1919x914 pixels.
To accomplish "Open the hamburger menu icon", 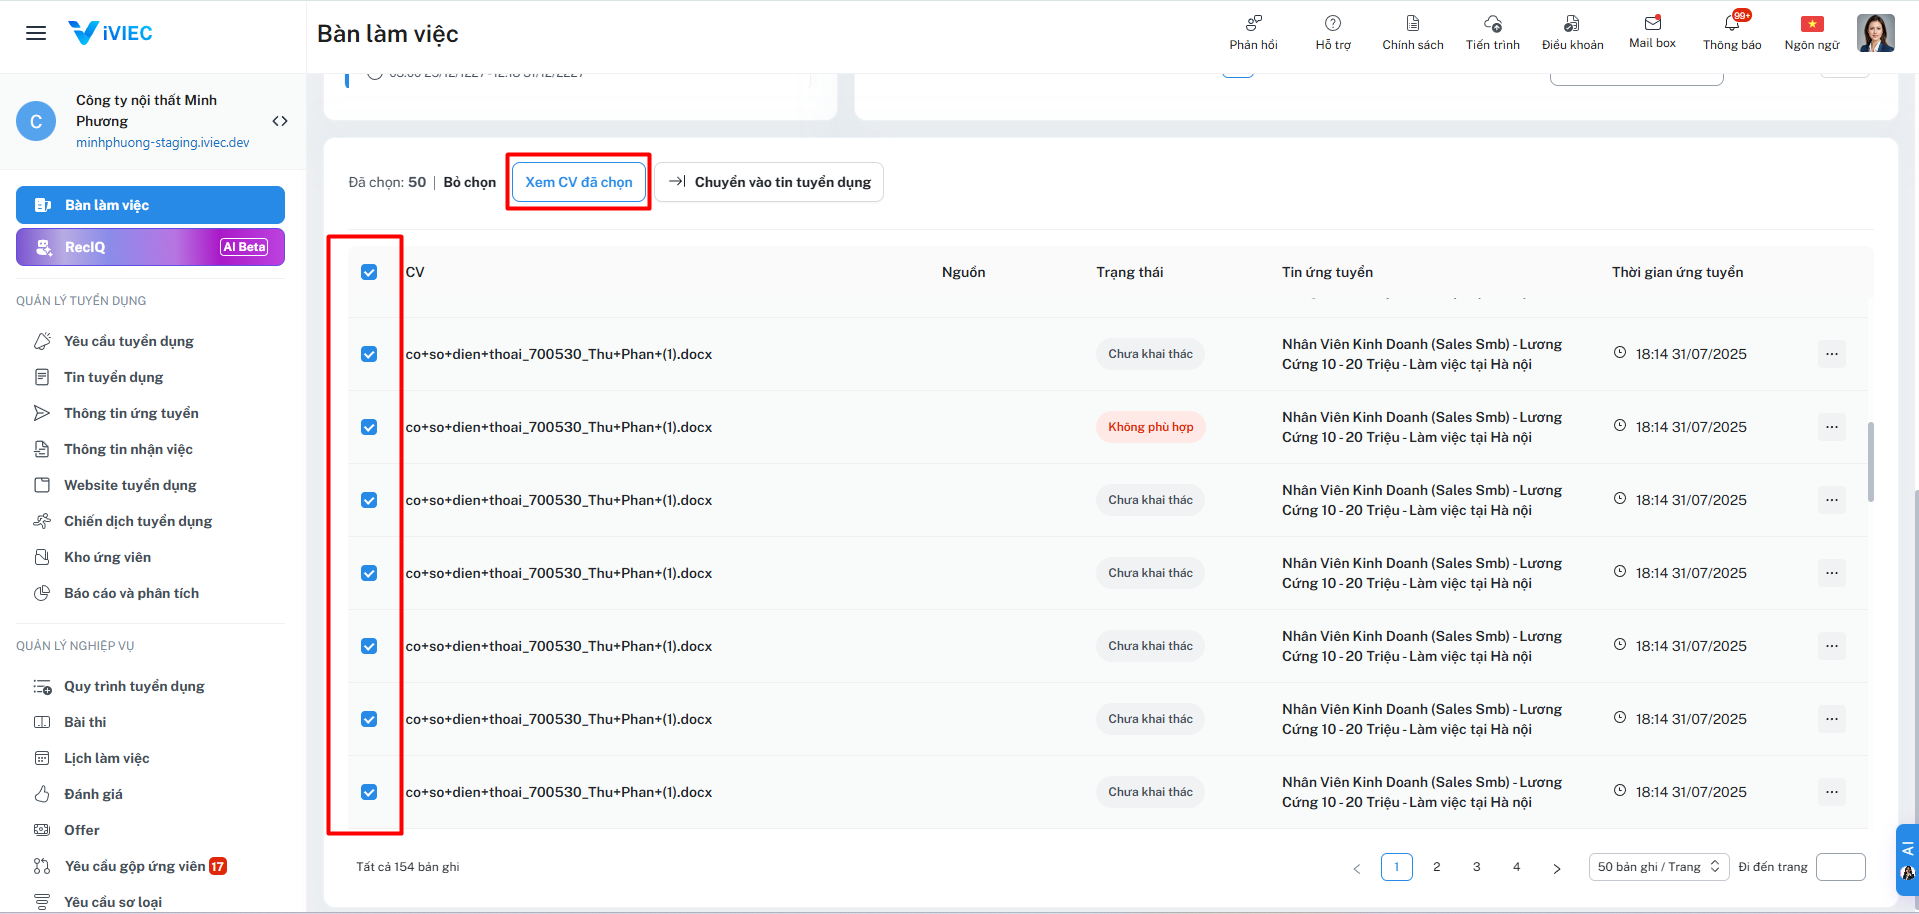I will (x=36, y=33).
